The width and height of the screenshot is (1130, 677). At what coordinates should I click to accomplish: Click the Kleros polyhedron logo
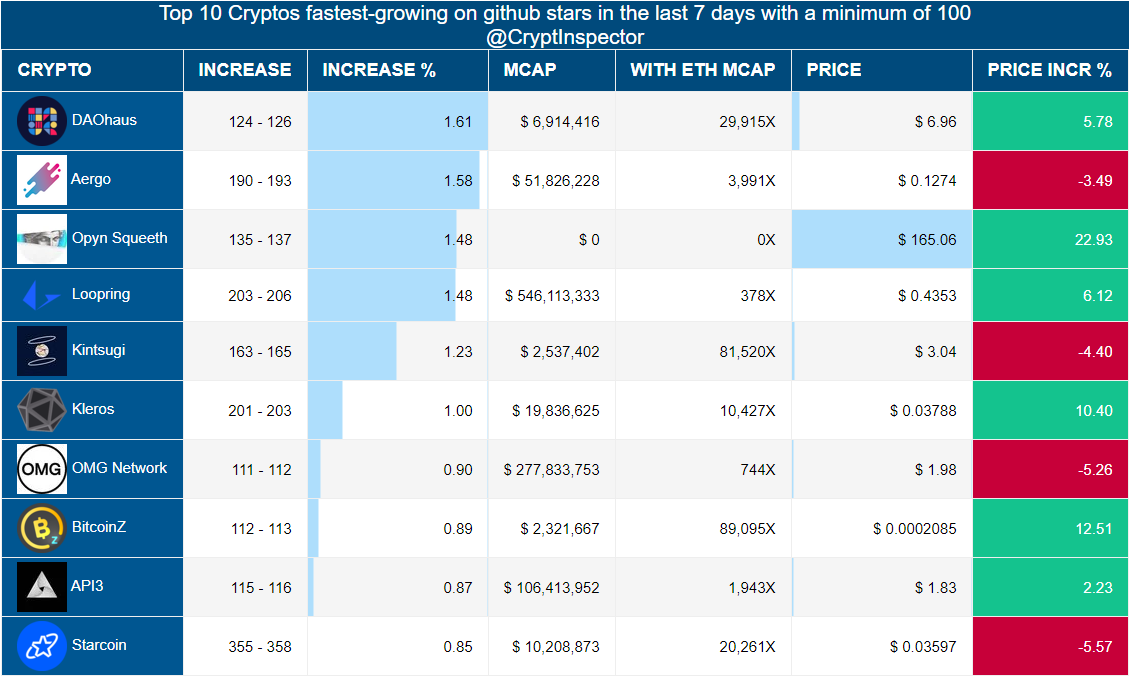click(x=42, y=410)
